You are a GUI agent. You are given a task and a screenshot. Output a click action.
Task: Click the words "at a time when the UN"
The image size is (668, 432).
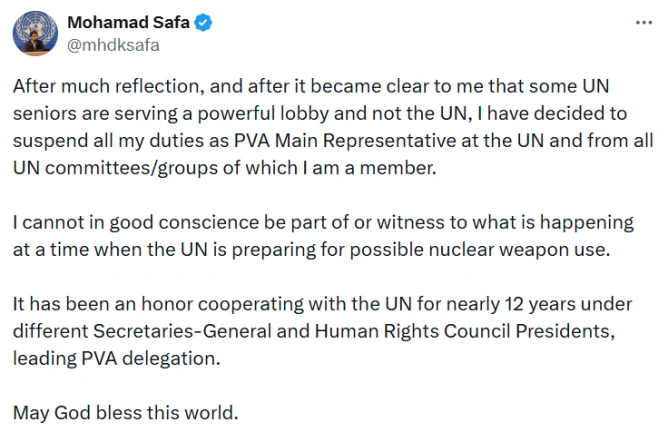[110, 250]
